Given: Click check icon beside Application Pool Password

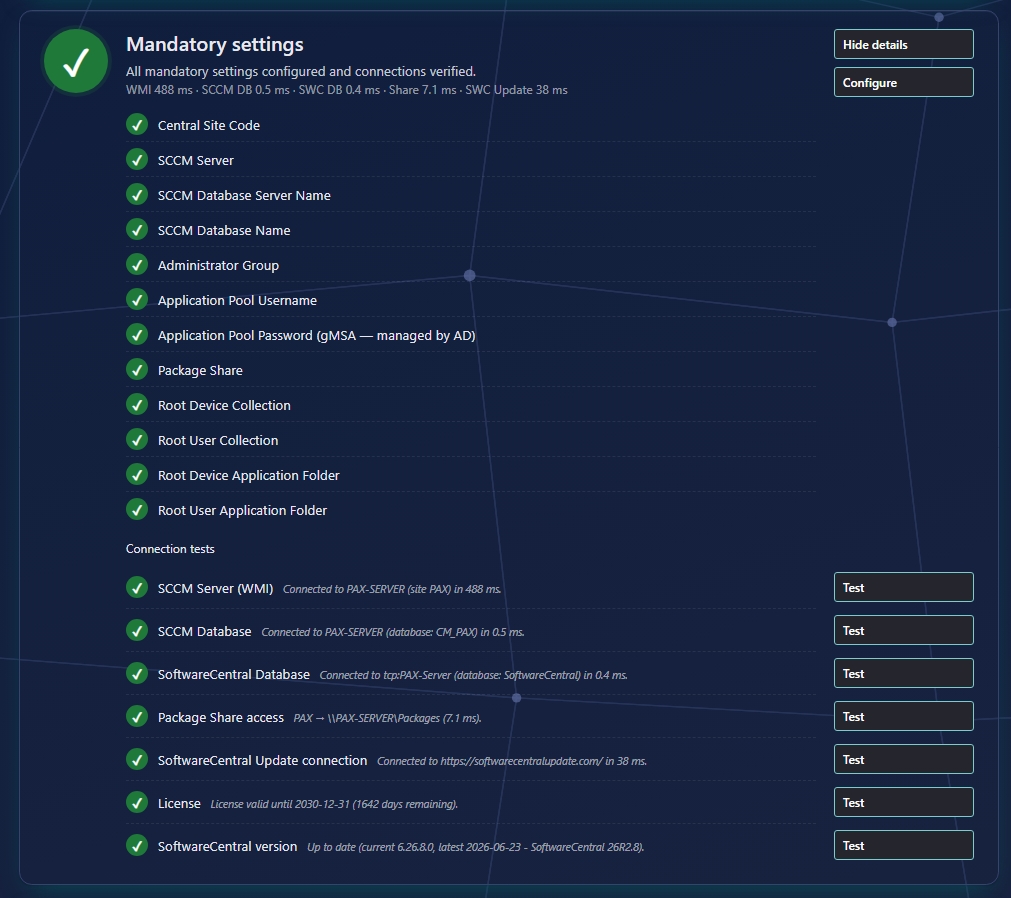Looking at the screenshot, I should click(137, 335).
